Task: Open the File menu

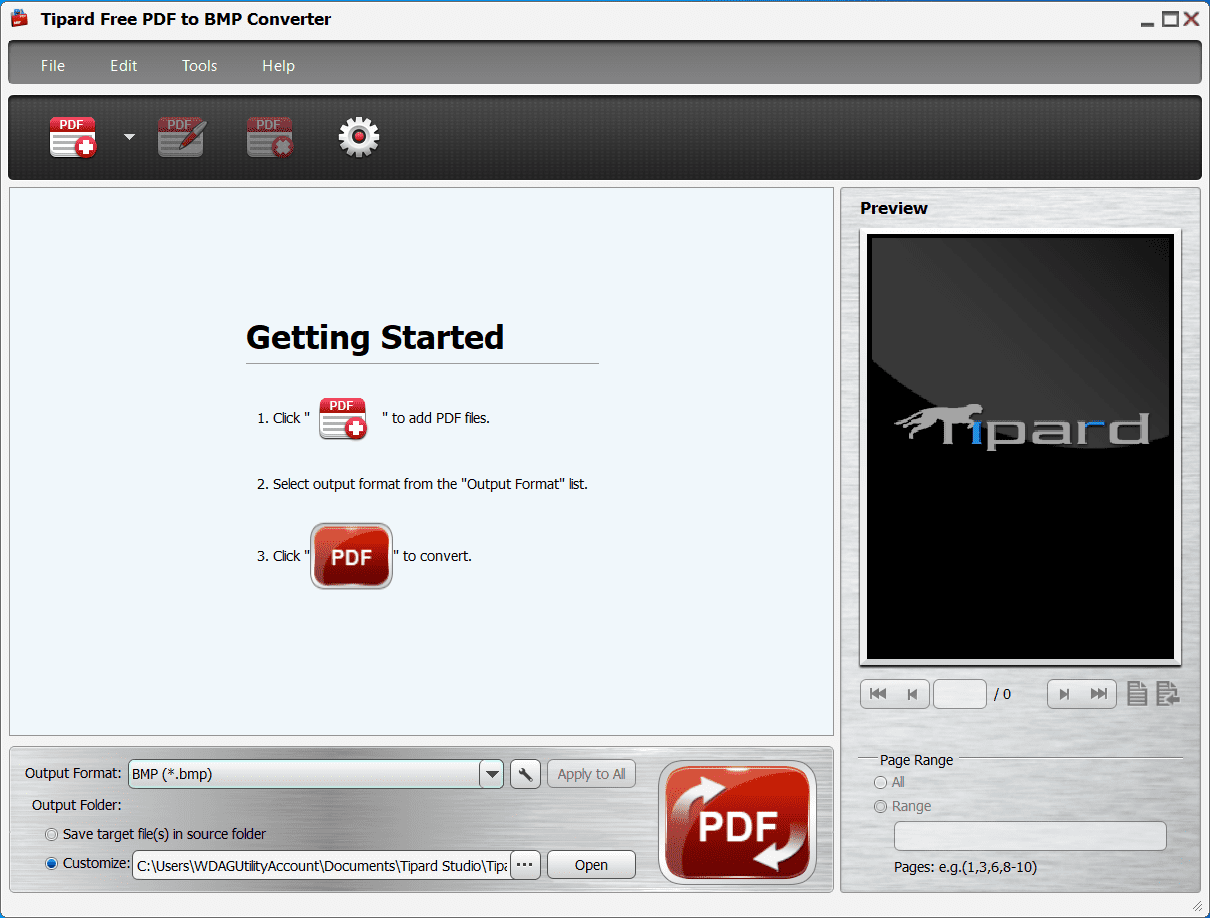Action: point(53,66)
